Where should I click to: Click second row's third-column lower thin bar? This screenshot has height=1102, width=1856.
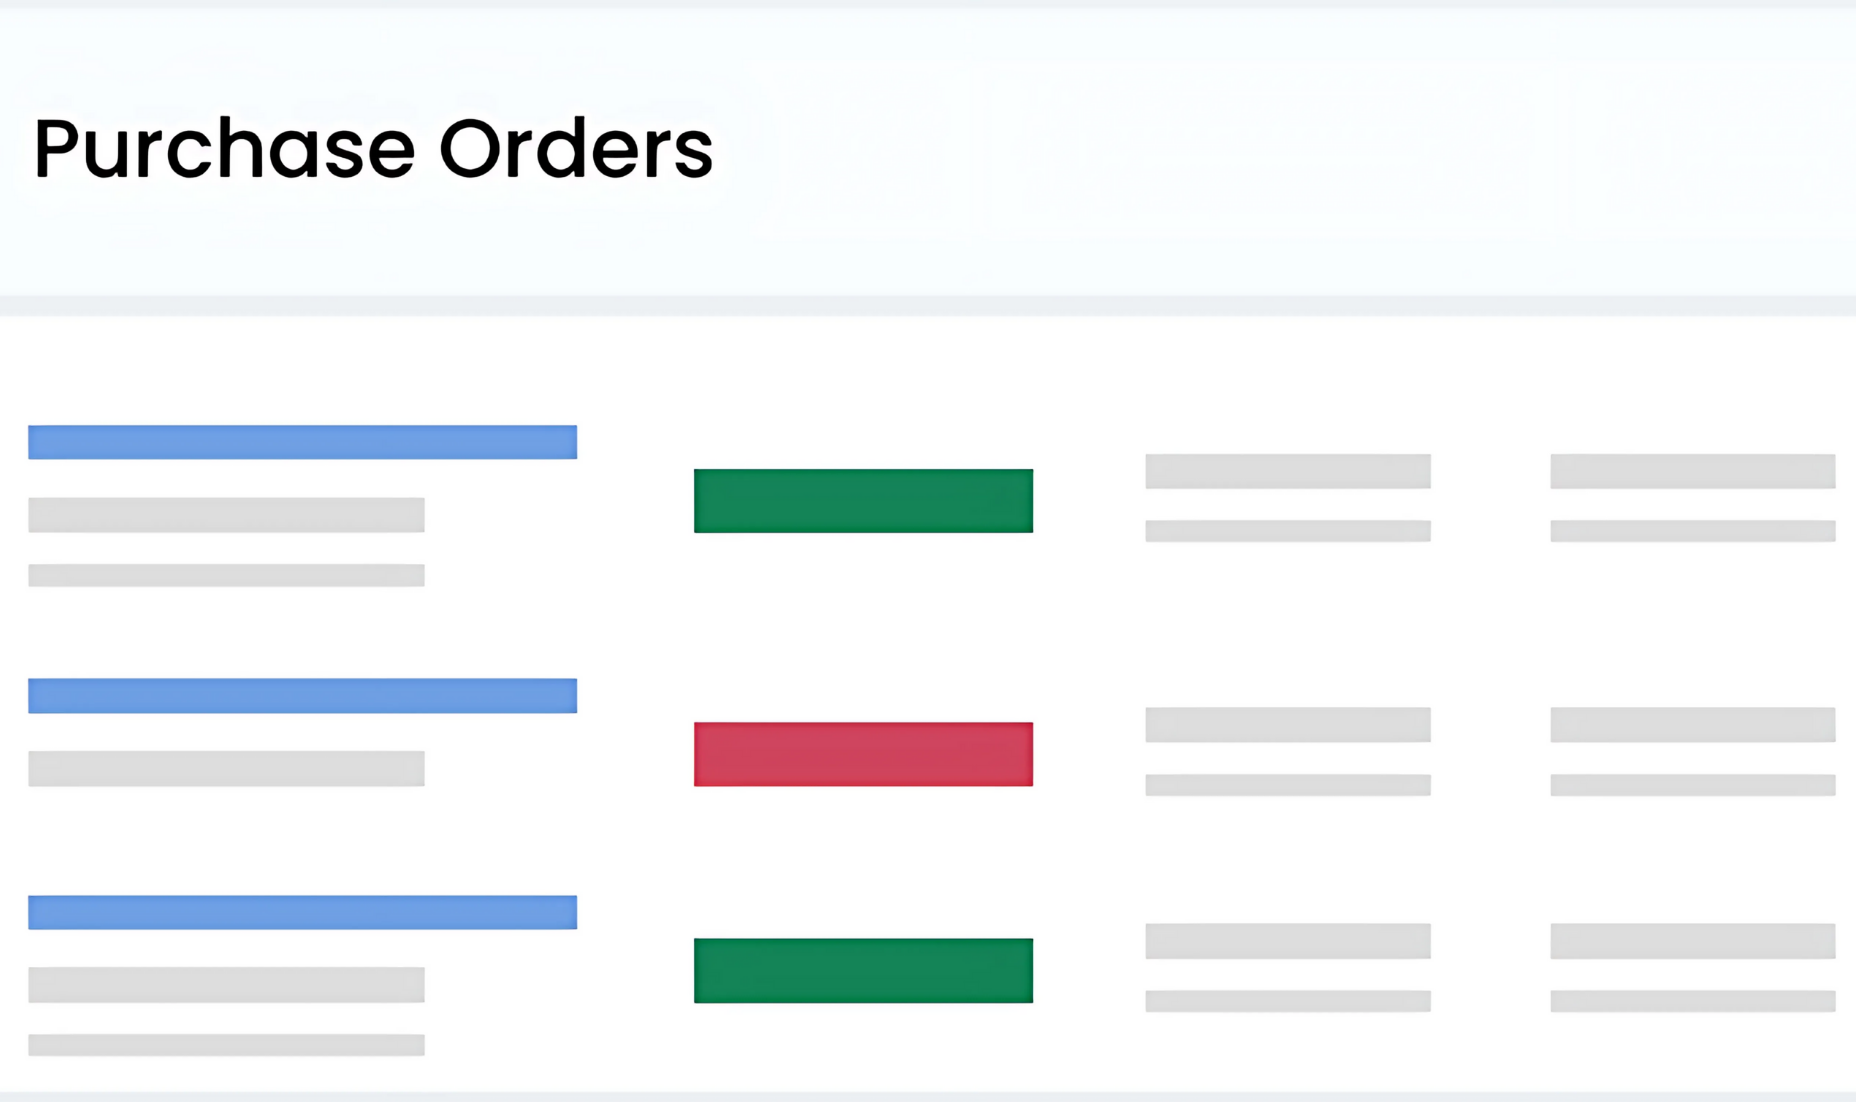1288,785
